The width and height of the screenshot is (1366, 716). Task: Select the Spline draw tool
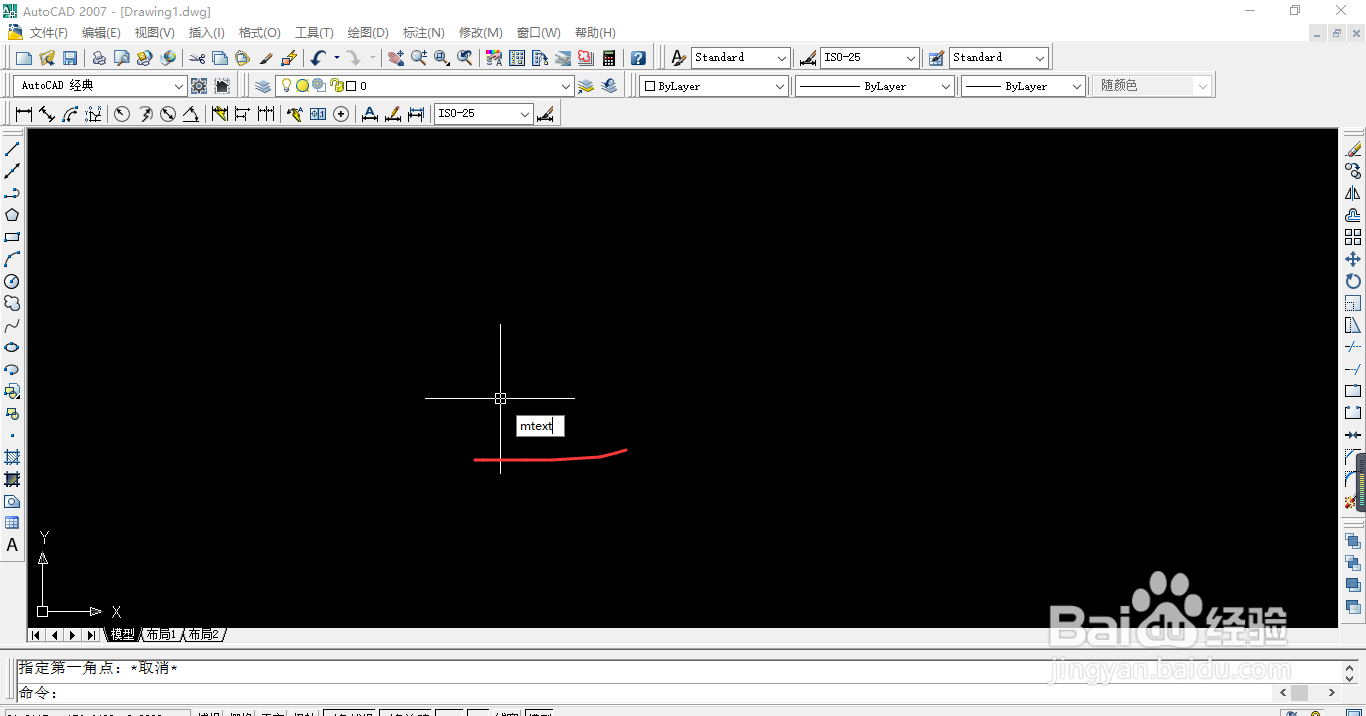12,325
